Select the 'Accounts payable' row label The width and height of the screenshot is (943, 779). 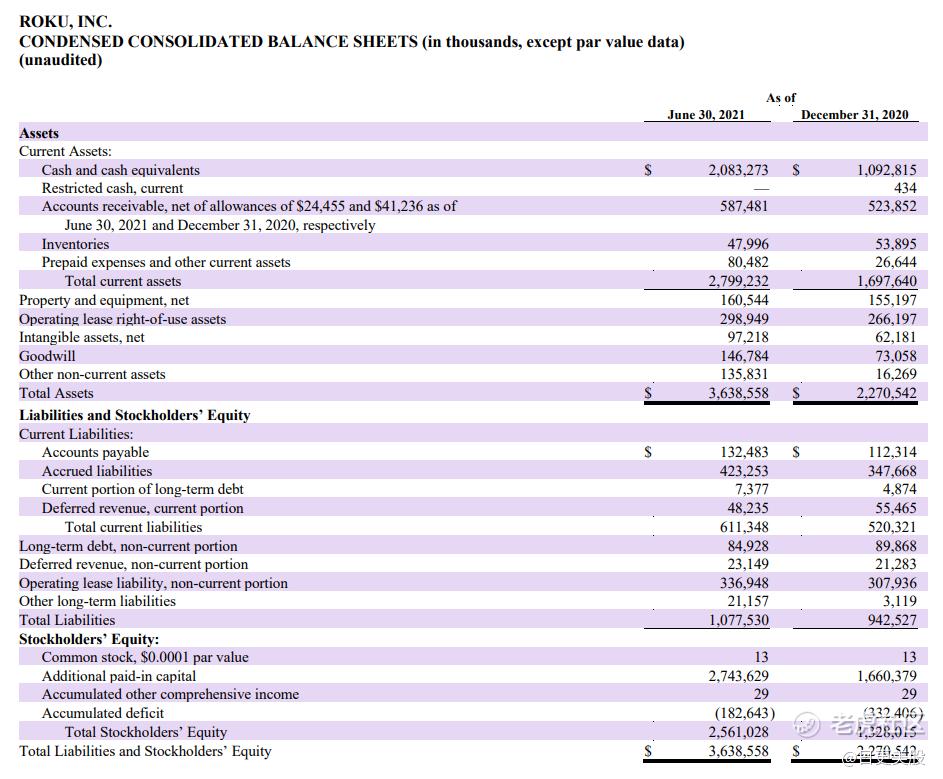click(x=95, y=452)
